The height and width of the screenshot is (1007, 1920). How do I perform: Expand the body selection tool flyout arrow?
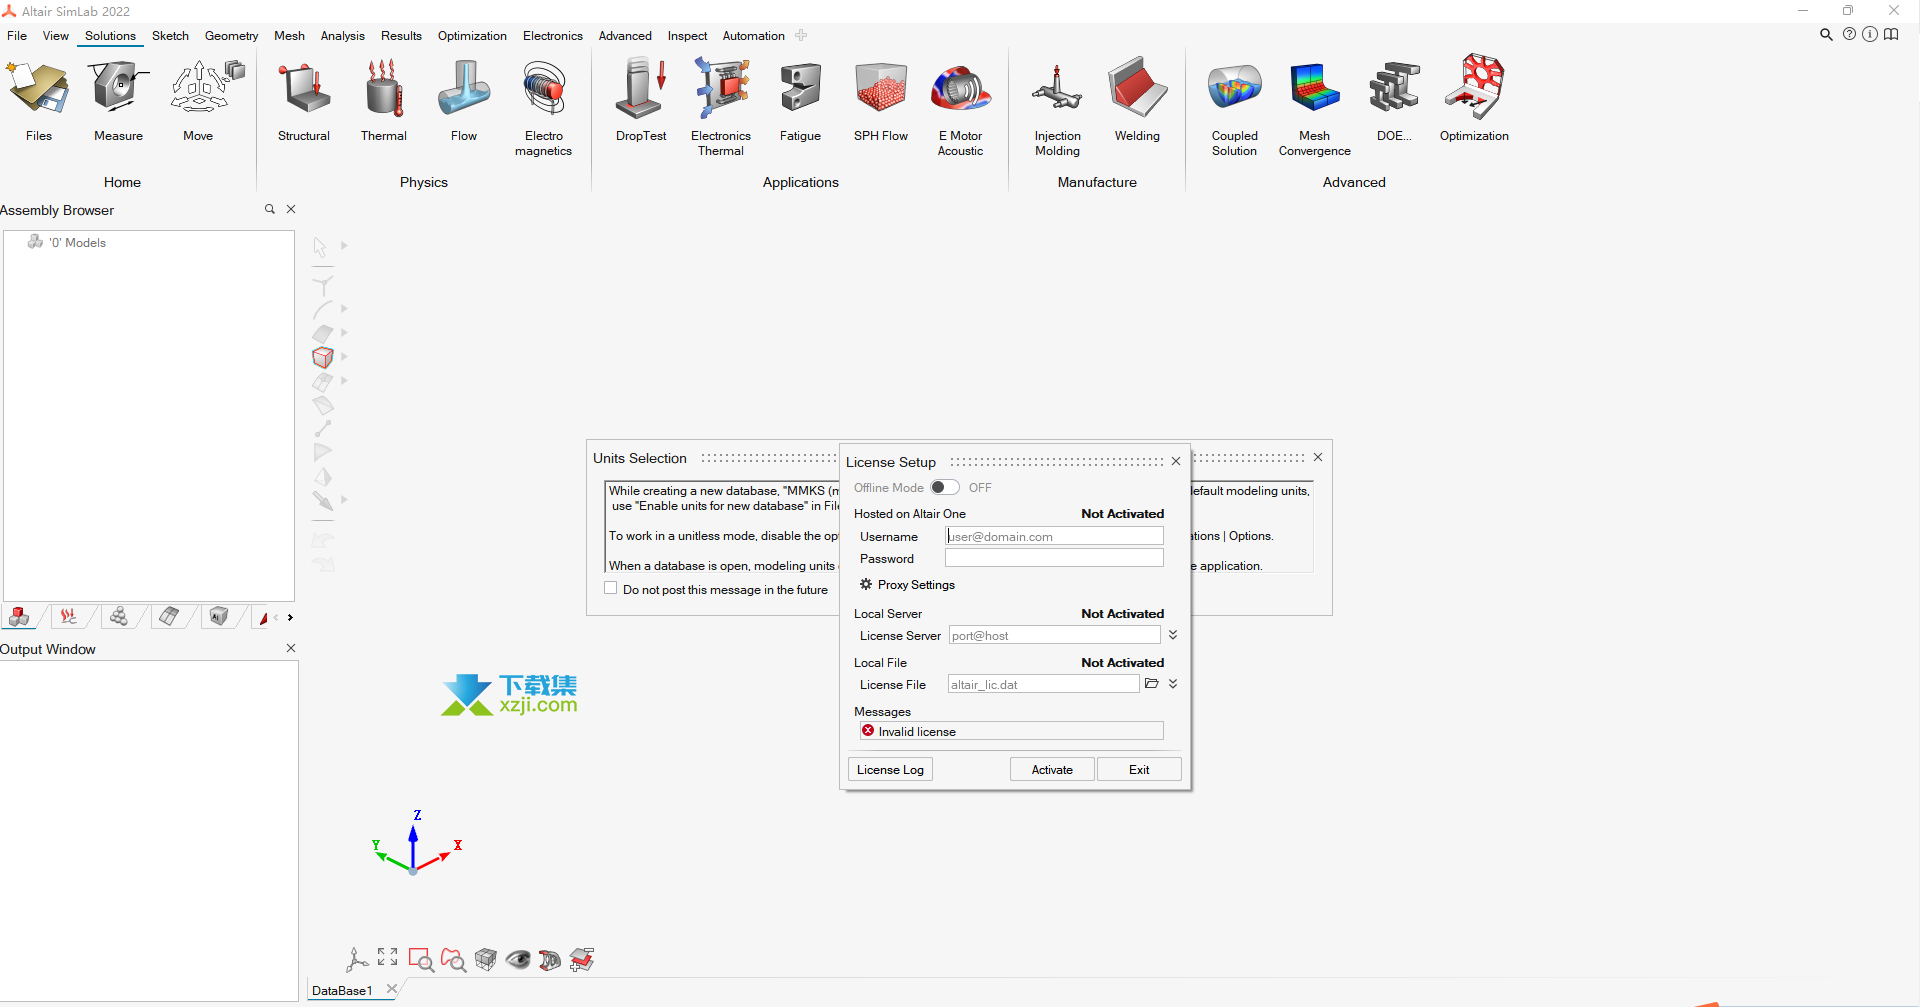coord(344,357)
